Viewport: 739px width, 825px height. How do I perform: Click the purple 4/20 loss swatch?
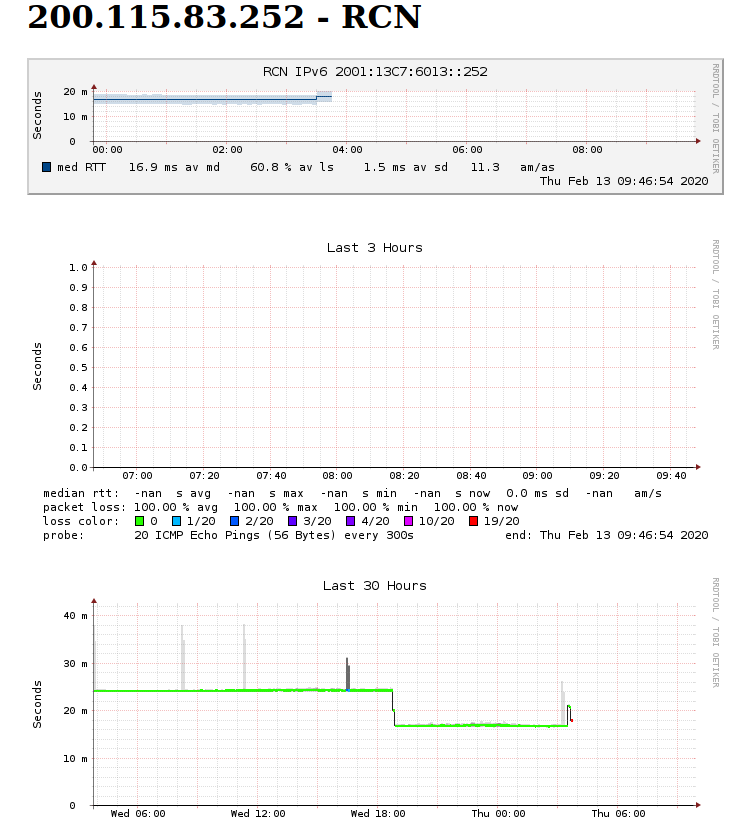[x=351, y=521]
